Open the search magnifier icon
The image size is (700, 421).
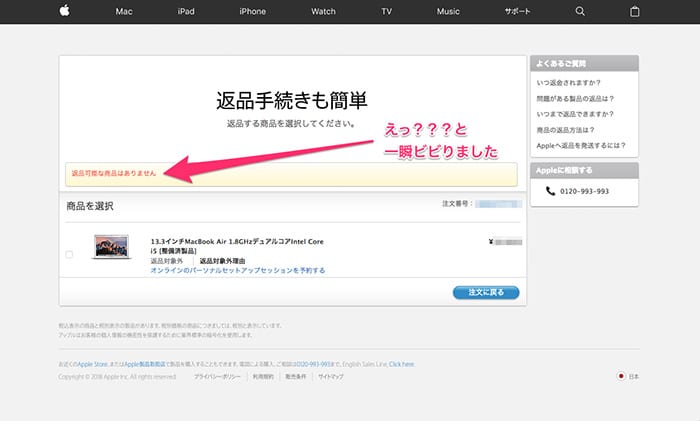[x=580, y=11]
